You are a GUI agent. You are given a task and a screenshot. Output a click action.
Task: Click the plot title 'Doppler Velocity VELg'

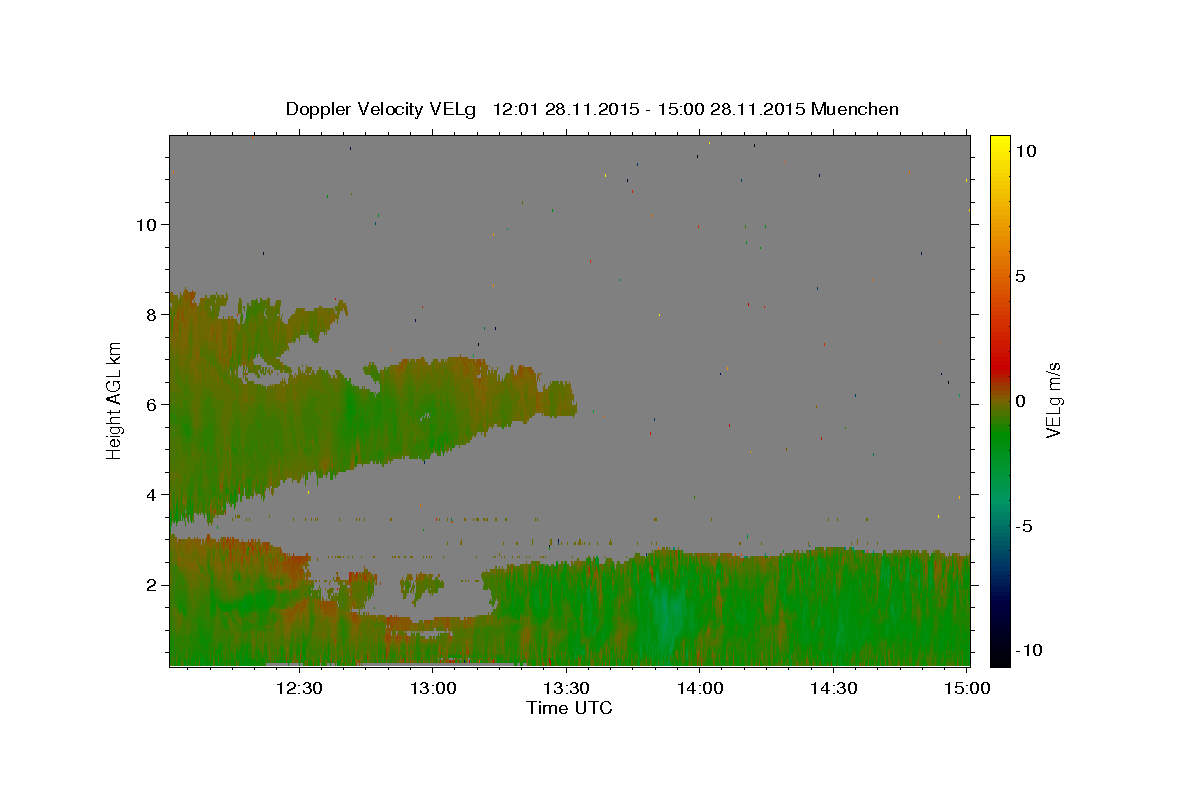pos(380,109)
